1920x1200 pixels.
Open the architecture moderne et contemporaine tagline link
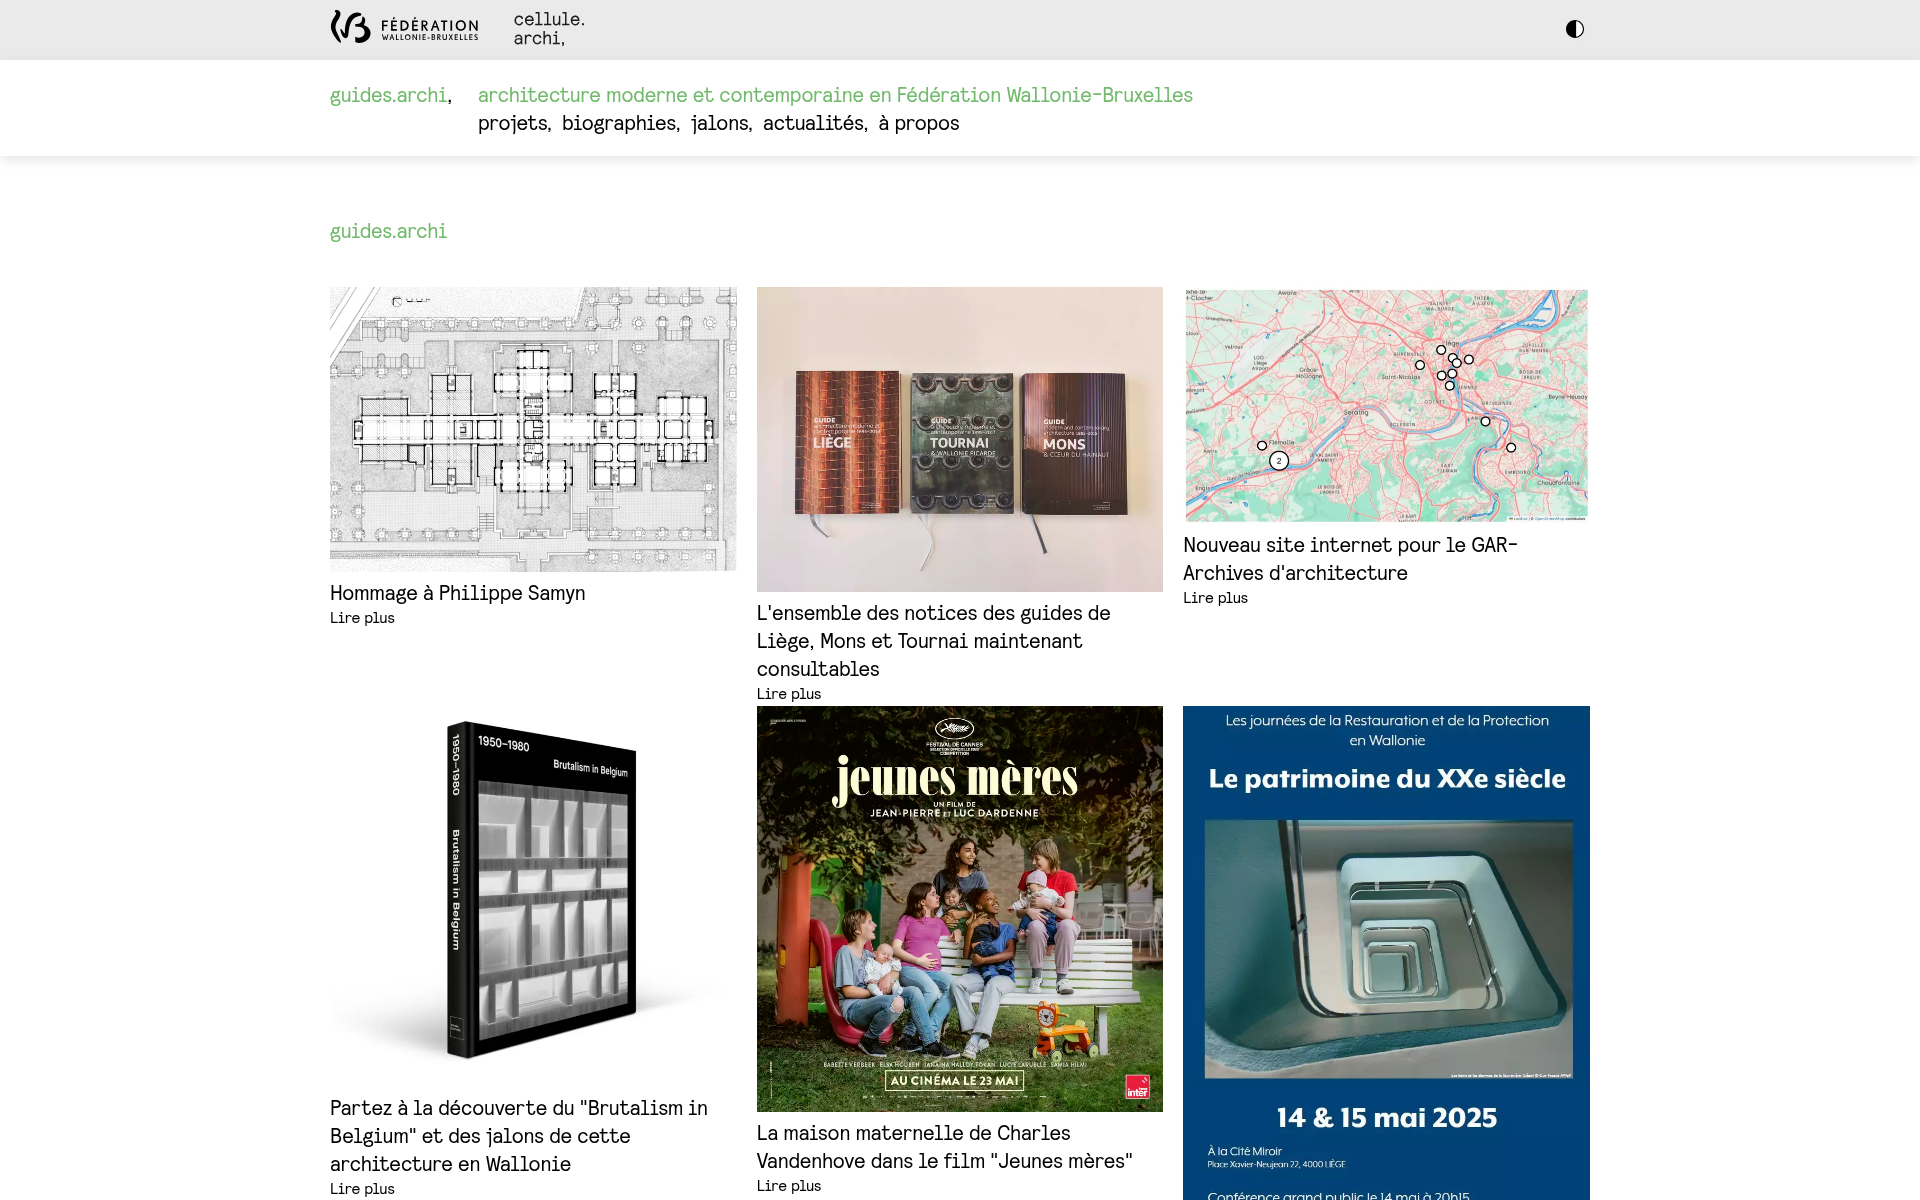pos(835,95)
